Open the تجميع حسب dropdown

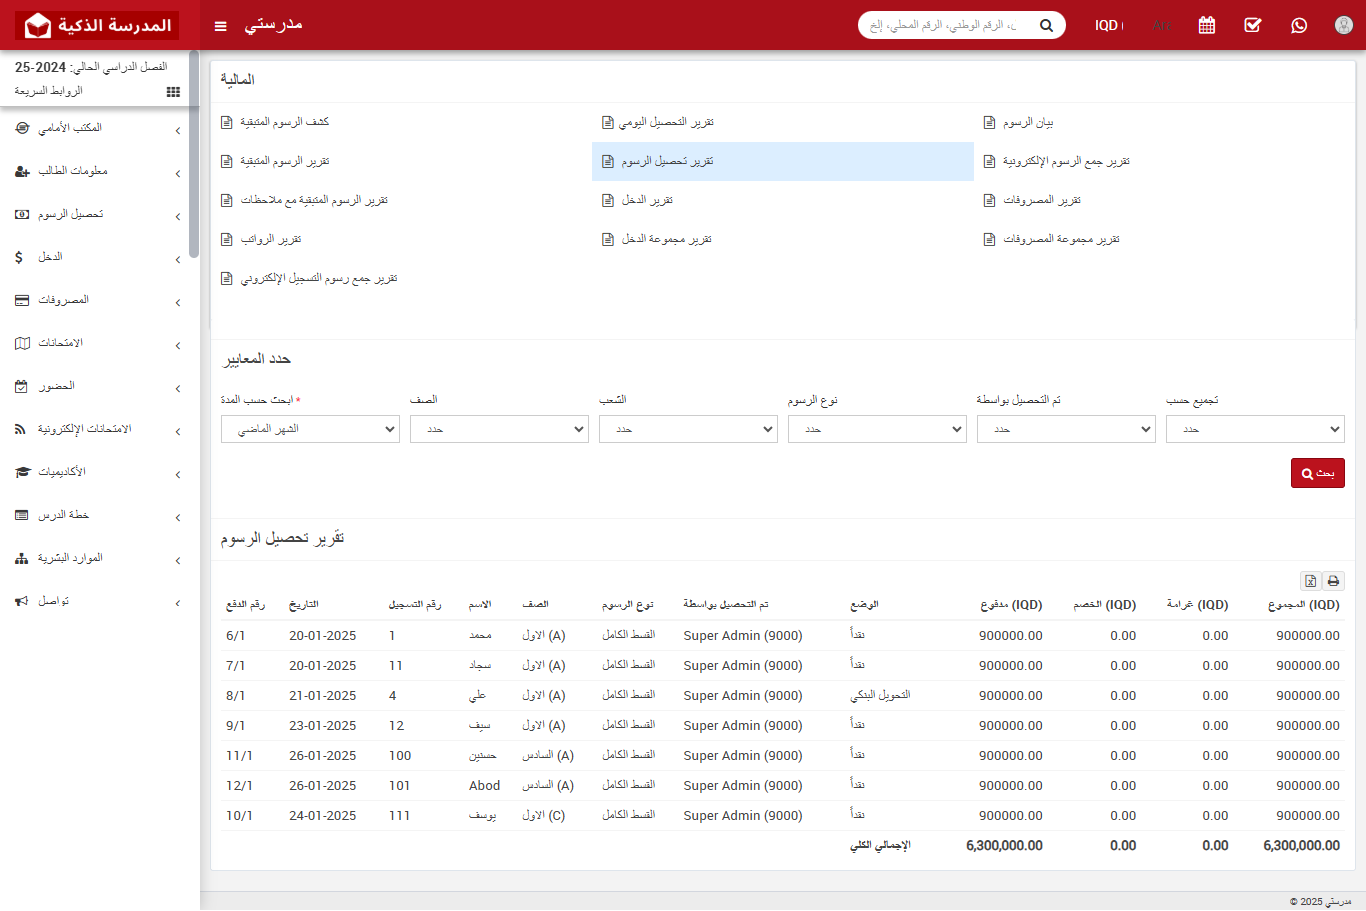(x=1255, y=429)
